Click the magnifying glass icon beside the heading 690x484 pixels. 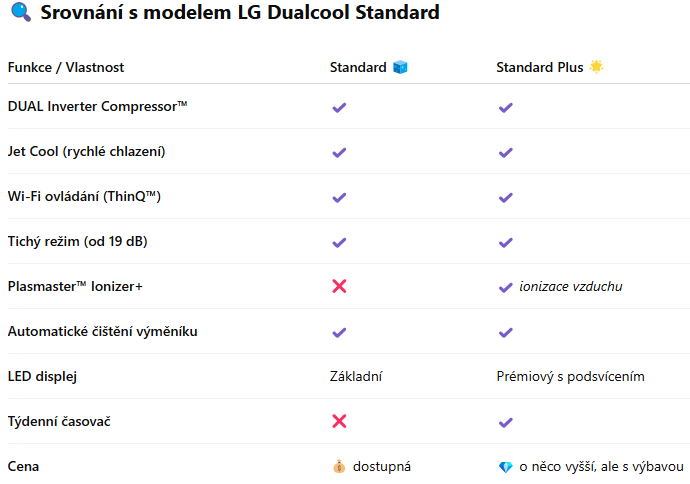click(x=21, y=12)
